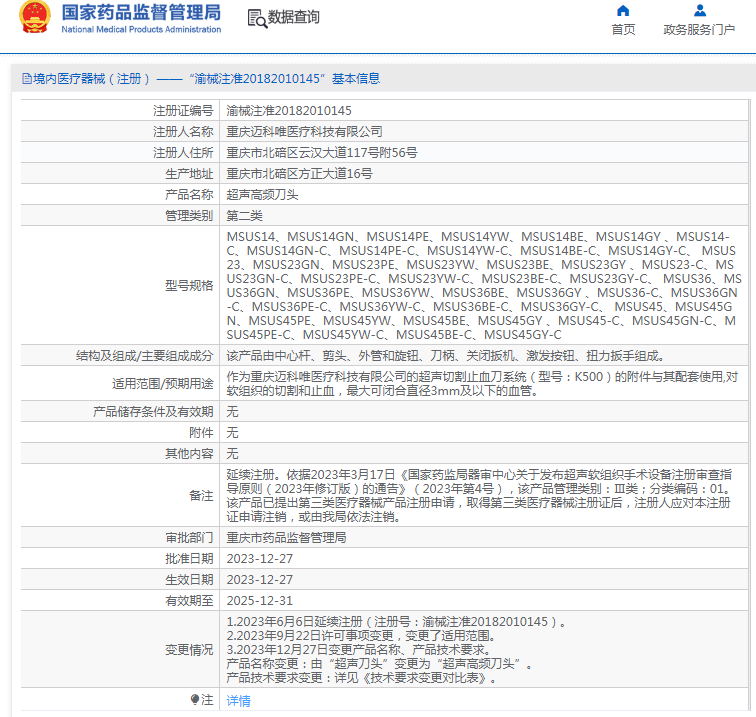This screenshot has width=756, height=717.
Task: Select approving department 重庆市药品监督管理局
Action: 286,538
